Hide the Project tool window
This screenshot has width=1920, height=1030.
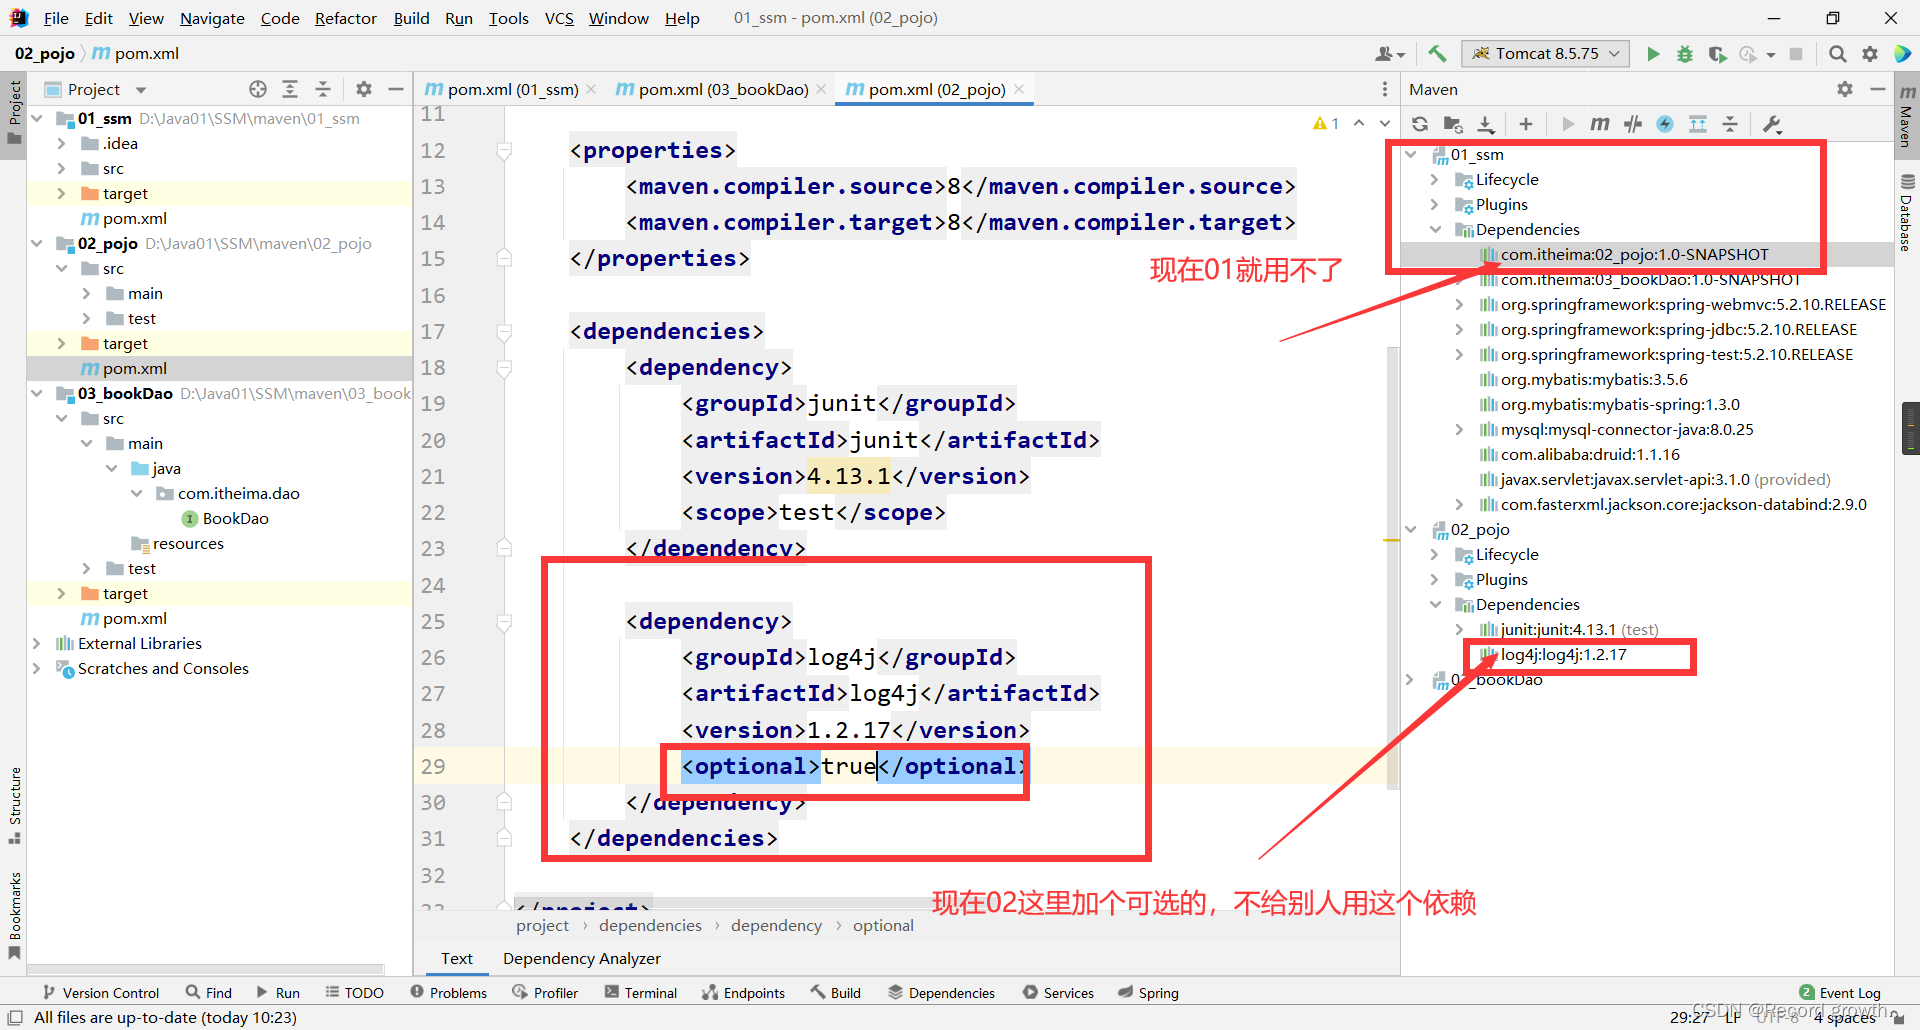396,89
